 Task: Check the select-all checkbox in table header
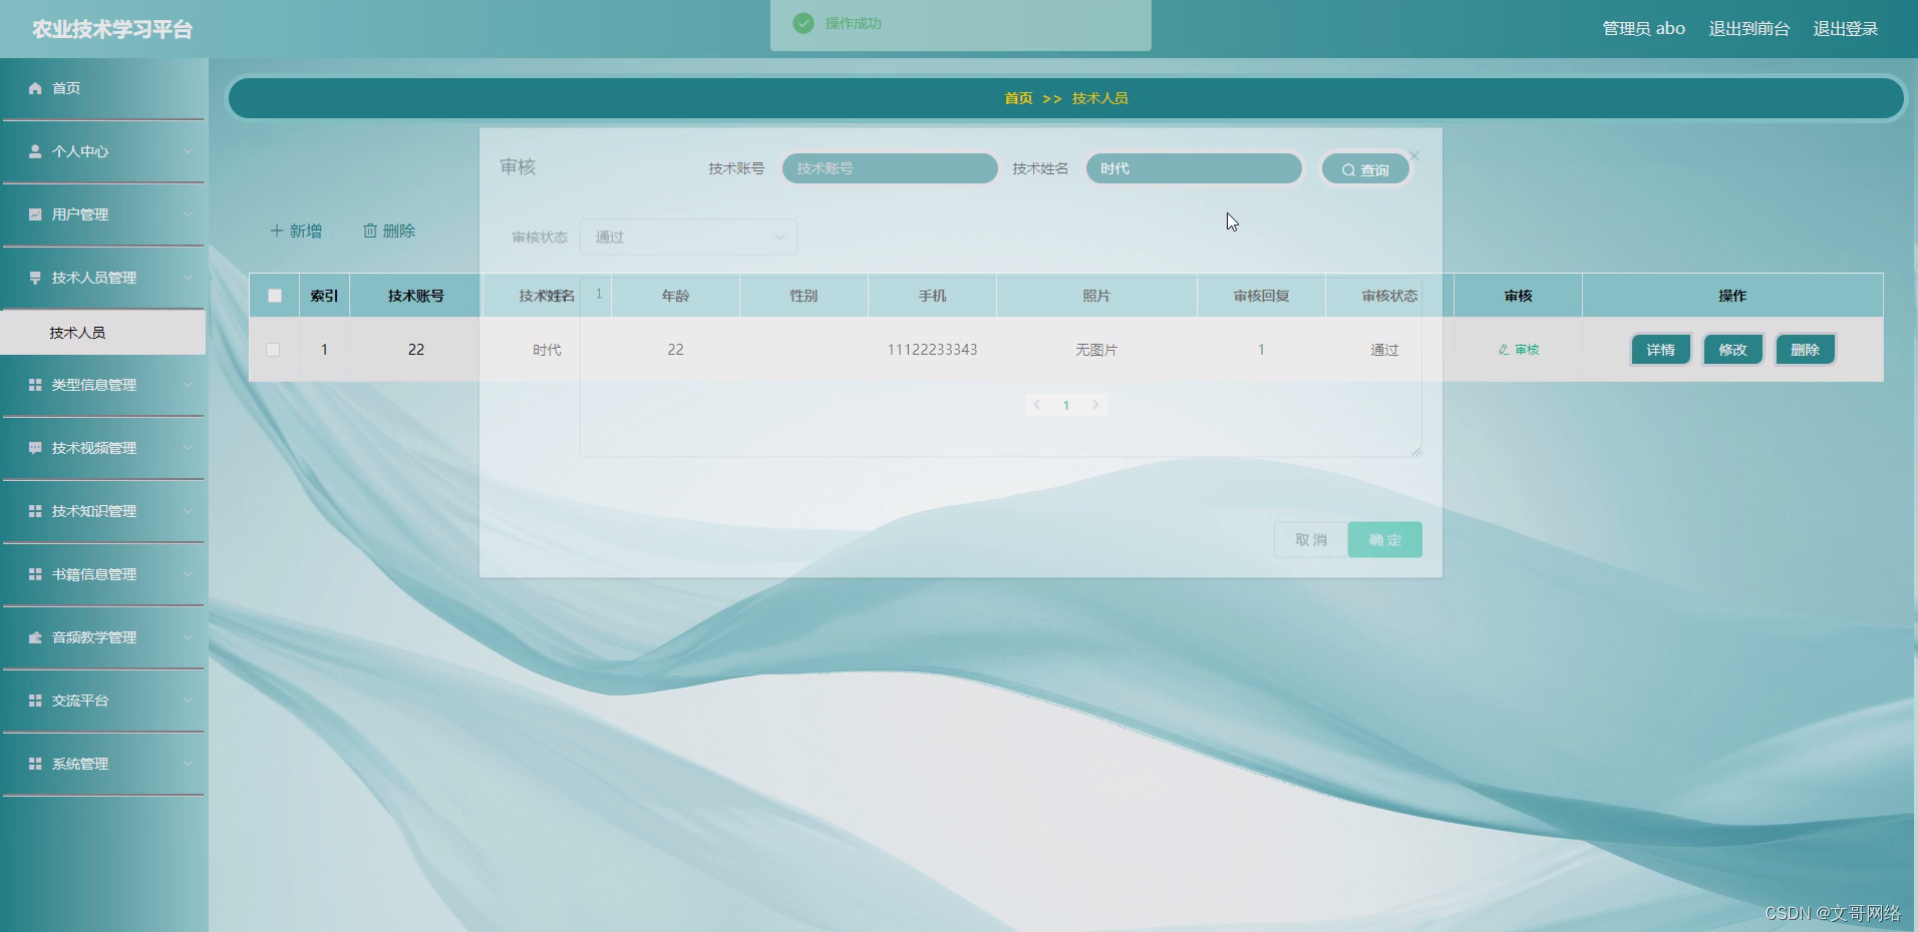pos(275,295)
